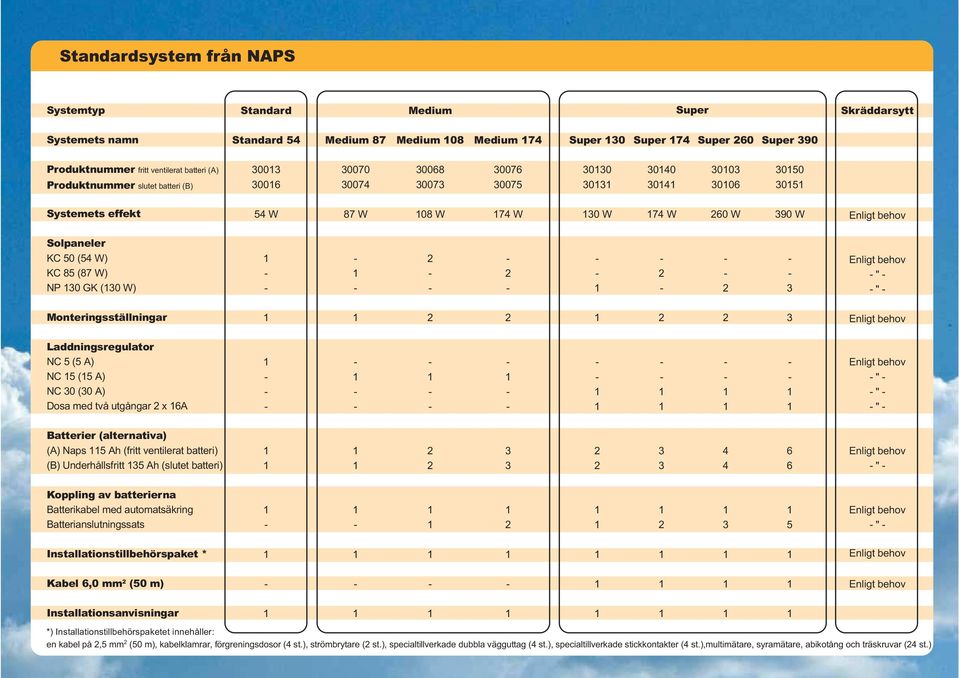Click the "Batterianslutningssats" row label
This screenshot has width=959, height=678.
pyautogui.click(x=95, y=525)
